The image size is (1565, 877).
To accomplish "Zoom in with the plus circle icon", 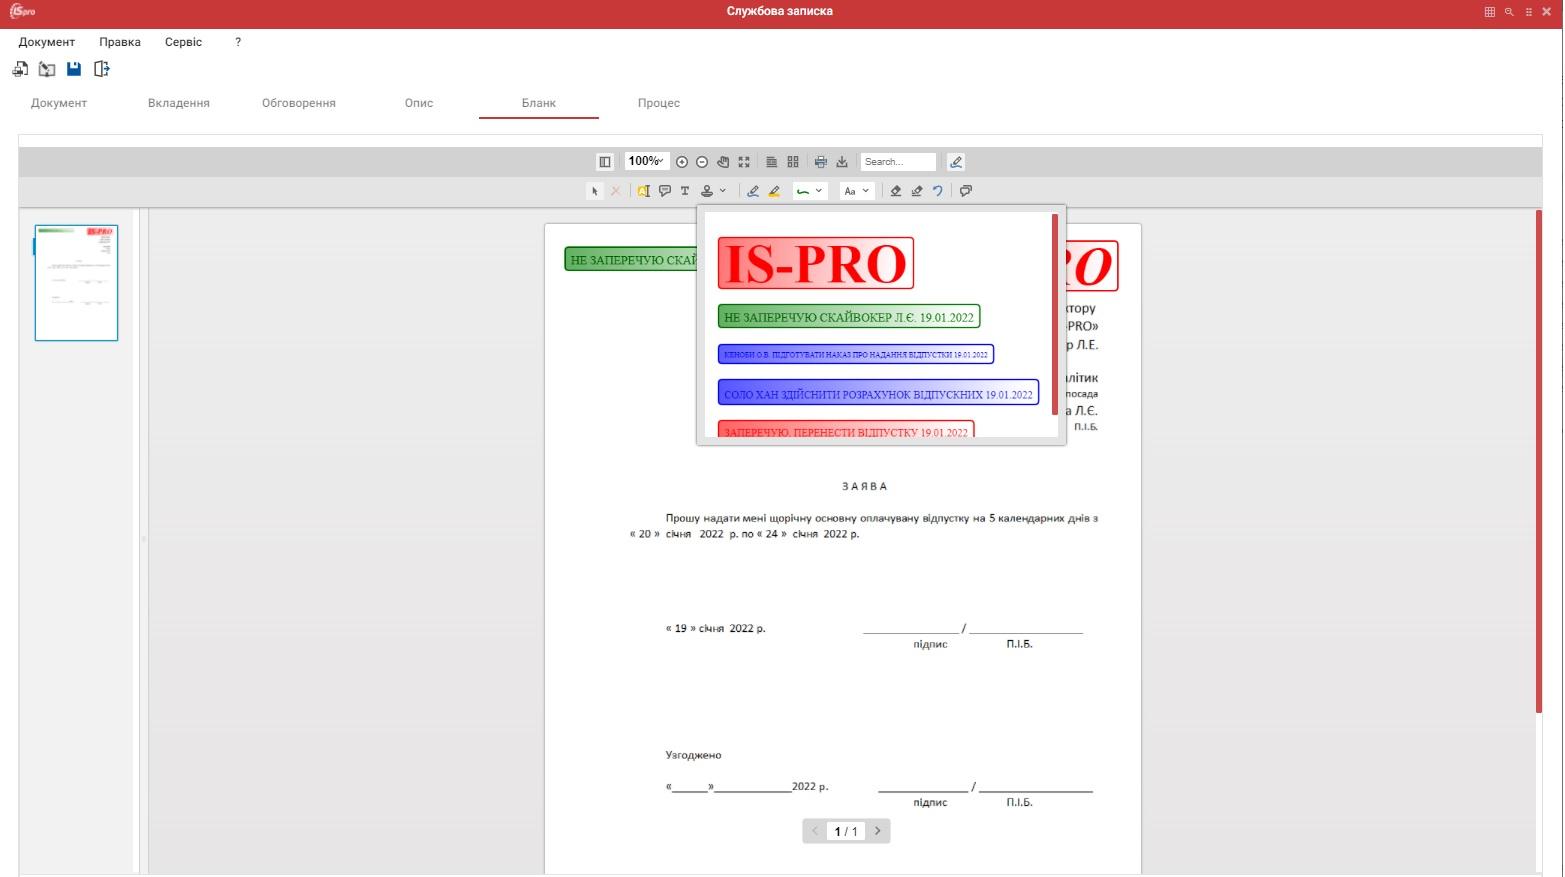I will (682, 162).
